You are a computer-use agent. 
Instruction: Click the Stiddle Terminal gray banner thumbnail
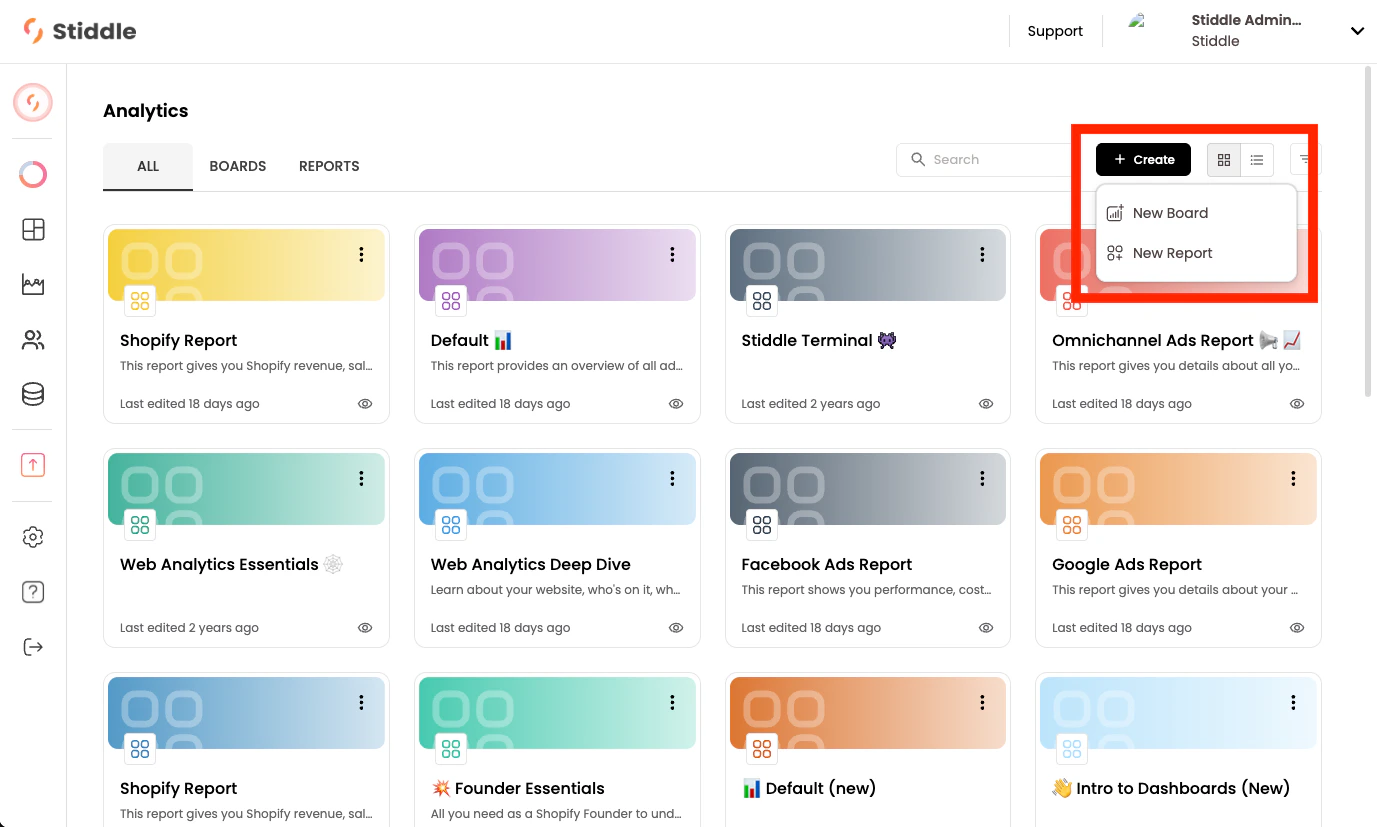coord(867,265)
